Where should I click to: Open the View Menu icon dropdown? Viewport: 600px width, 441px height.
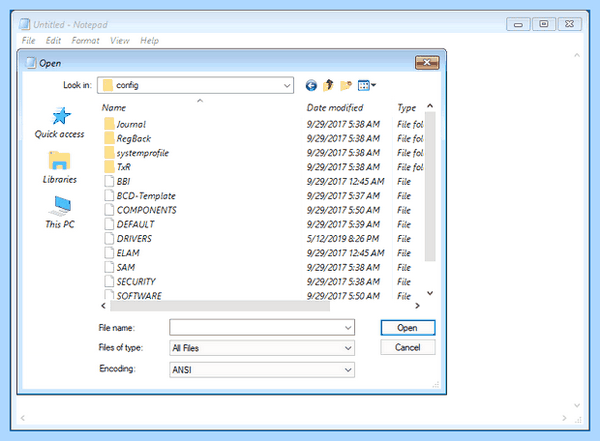367,85
